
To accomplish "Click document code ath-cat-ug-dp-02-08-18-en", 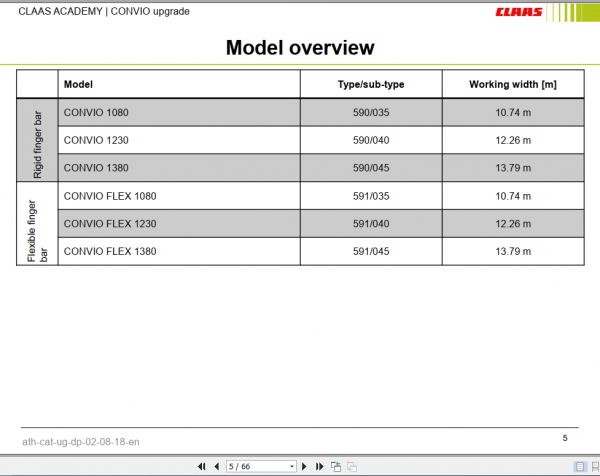I will 81,442.
